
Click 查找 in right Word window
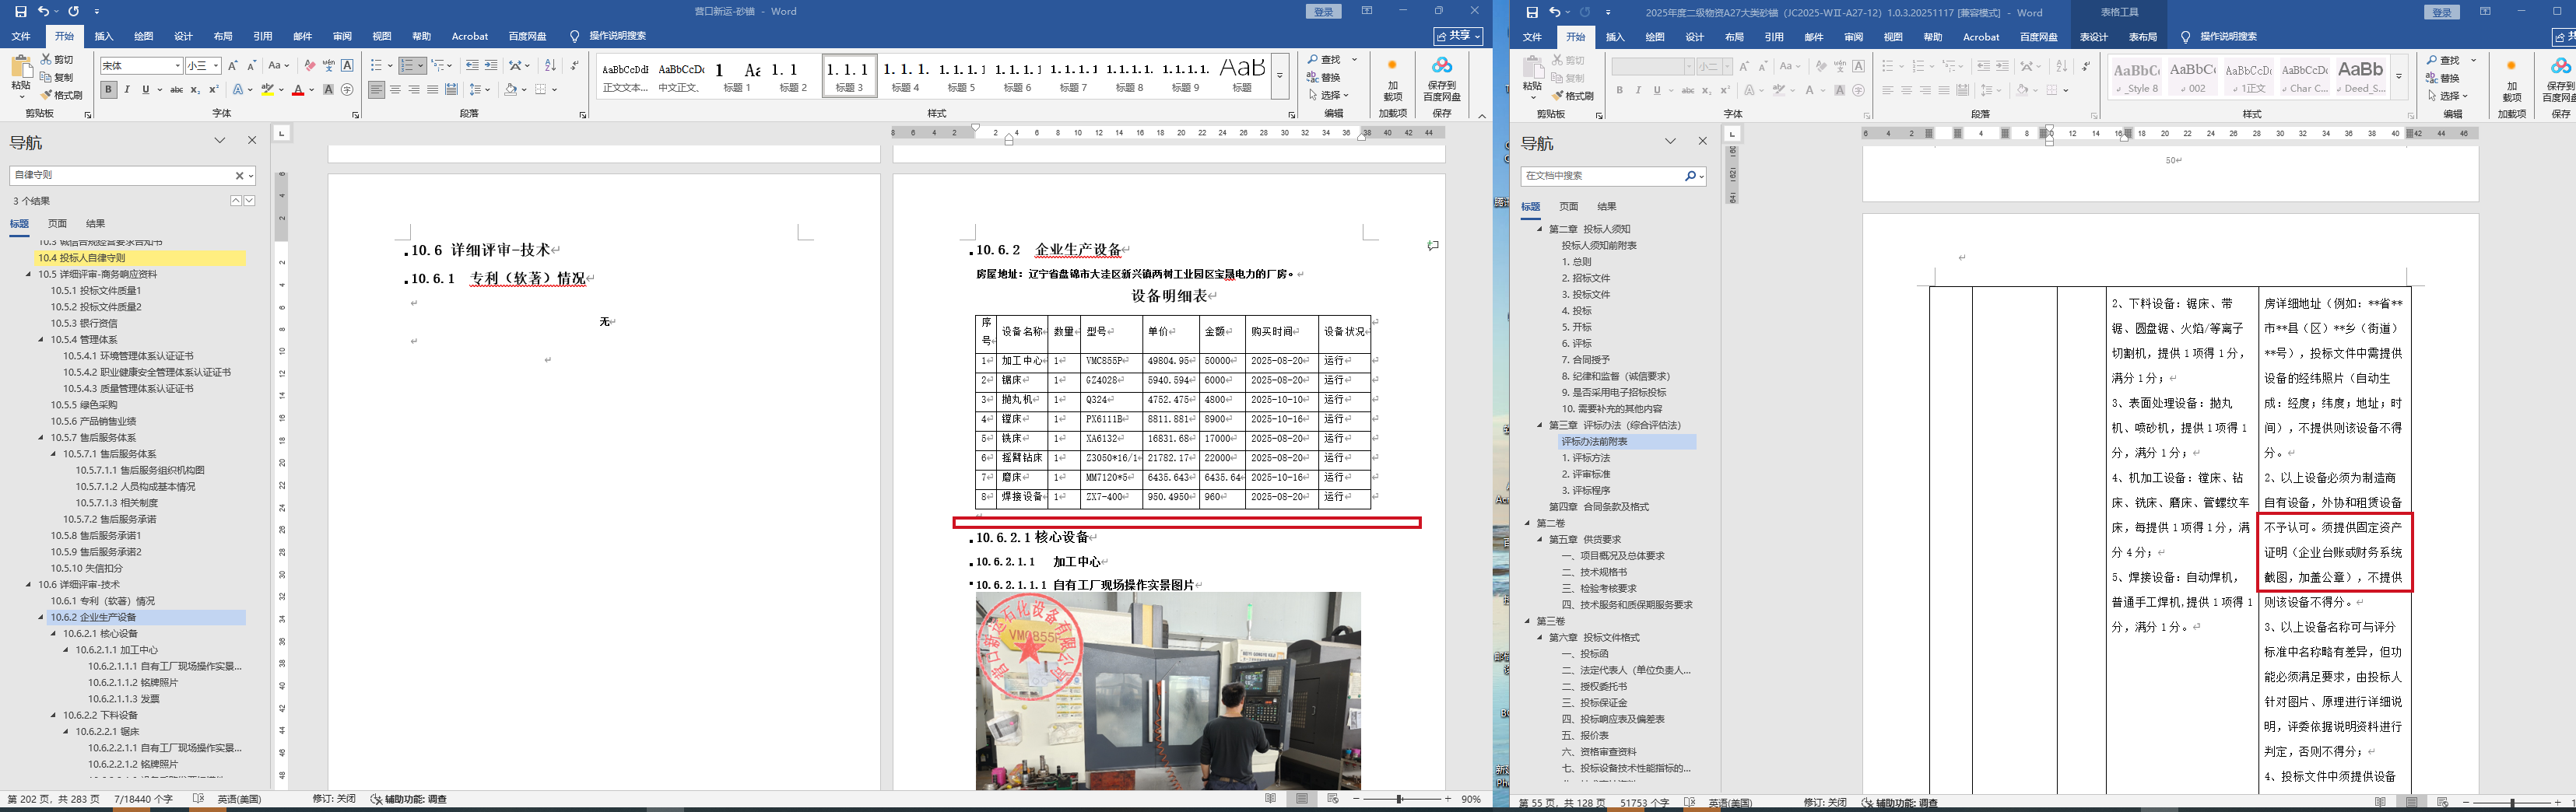point(2443,60)
